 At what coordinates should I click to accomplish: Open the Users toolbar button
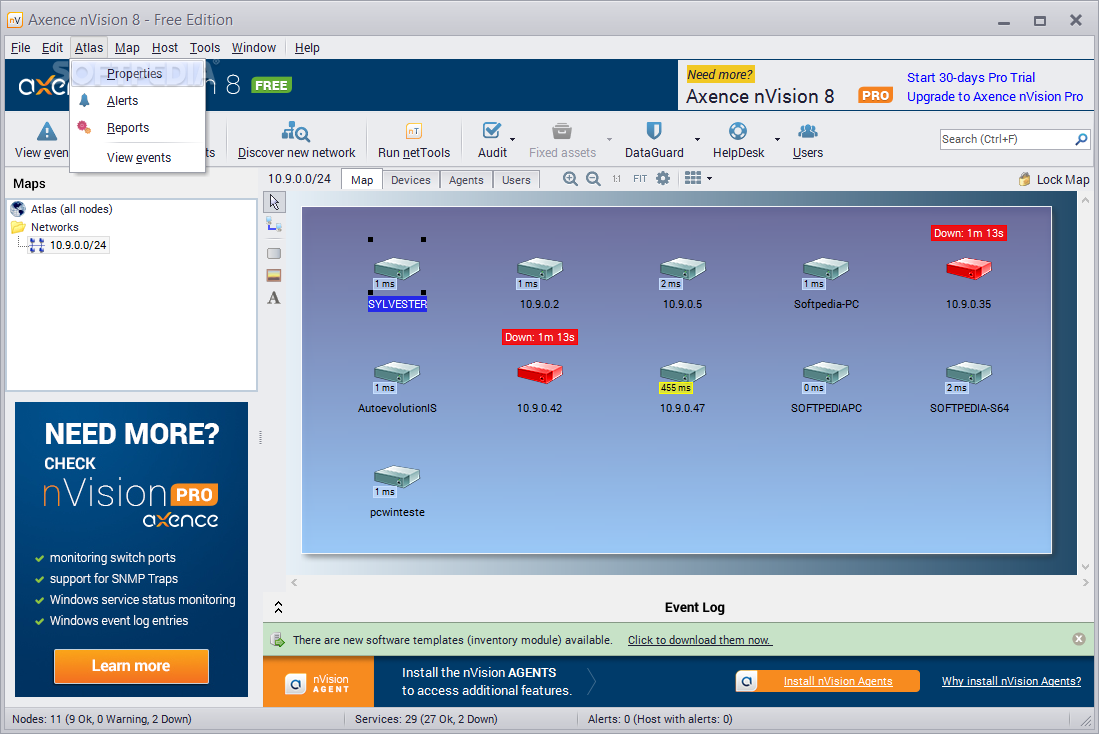point(807,140)
